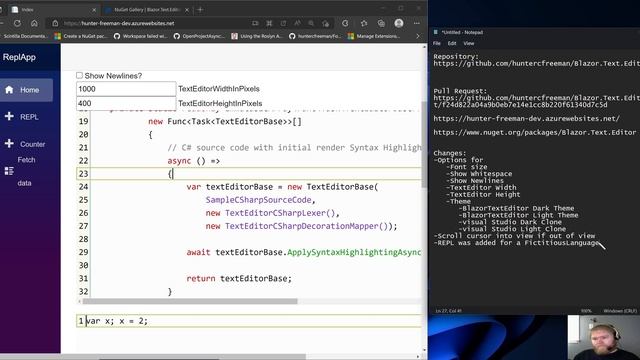Close the Index browser tab
This screenshot has height=360, width=640.
coord(94,10)
